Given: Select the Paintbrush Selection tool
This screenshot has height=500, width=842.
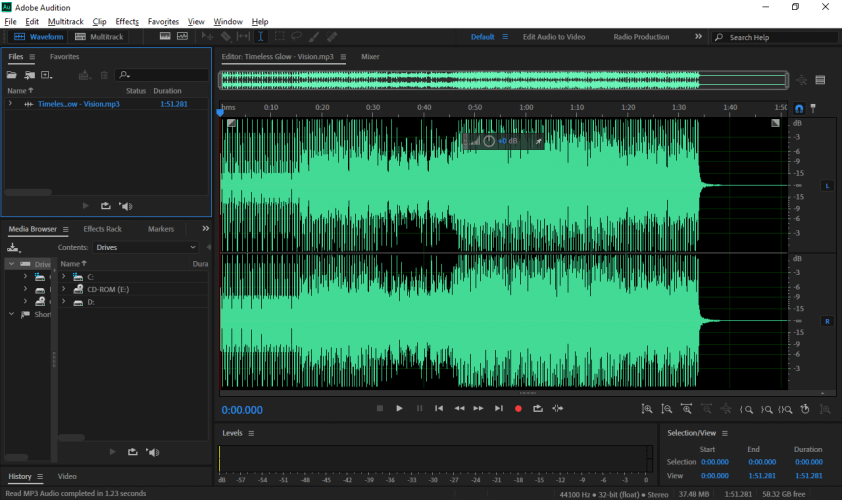Looking at the screenshot, I should pos(314,37).
